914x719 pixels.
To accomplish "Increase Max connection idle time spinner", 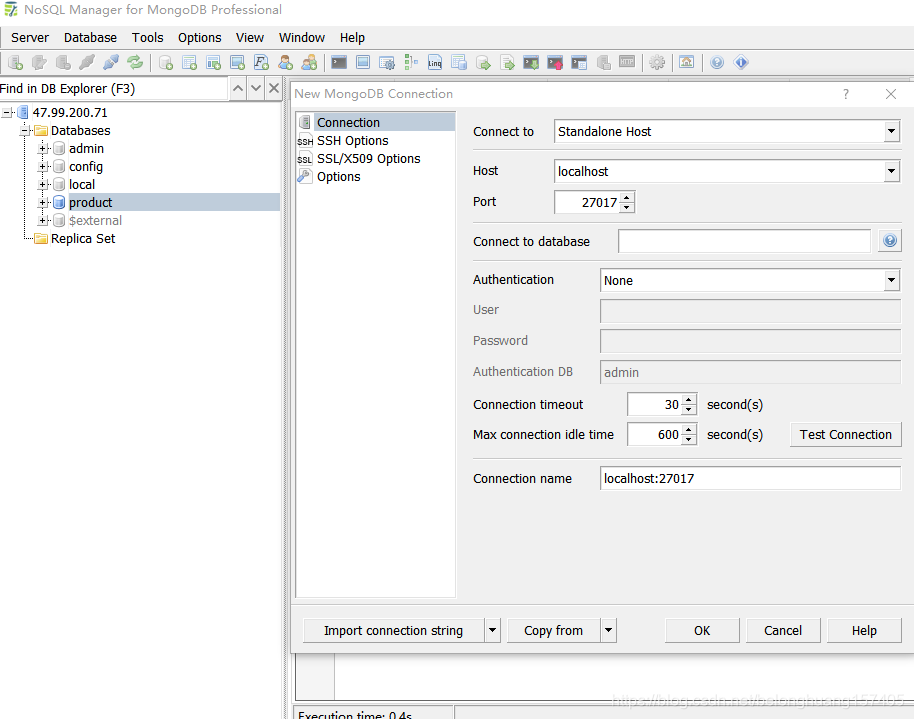I will click(x=689, y=429).
